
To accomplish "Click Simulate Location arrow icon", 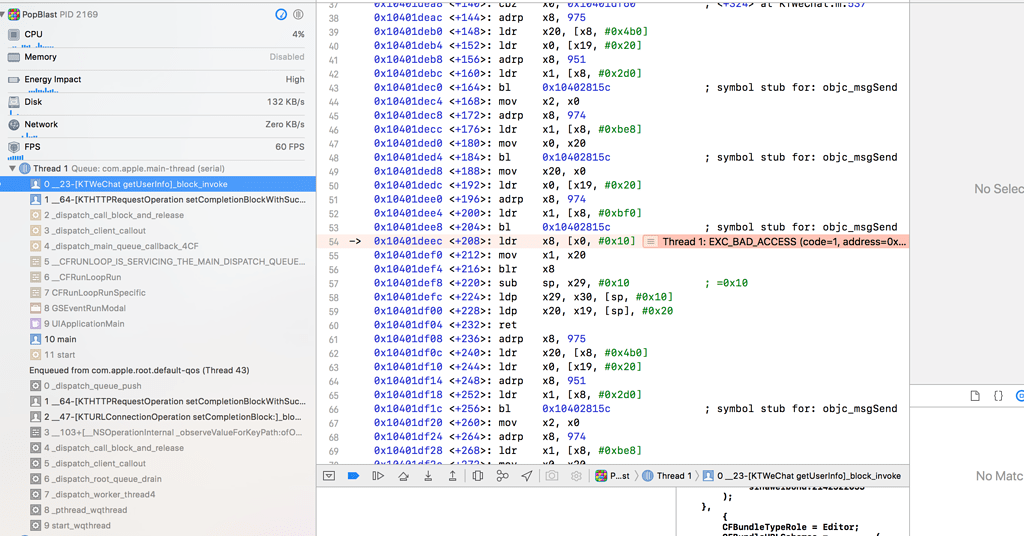I will click(x=527, y=476).
